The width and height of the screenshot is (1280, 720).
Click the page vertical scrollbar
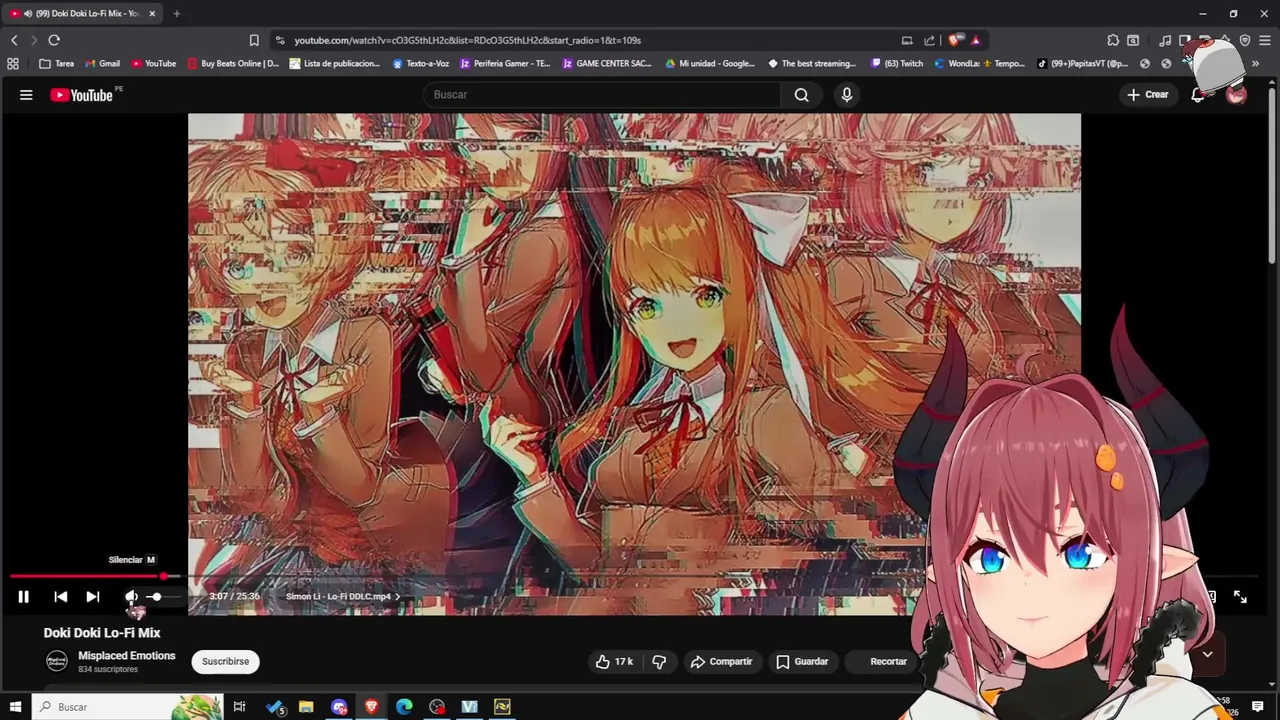pos(1272,175)
